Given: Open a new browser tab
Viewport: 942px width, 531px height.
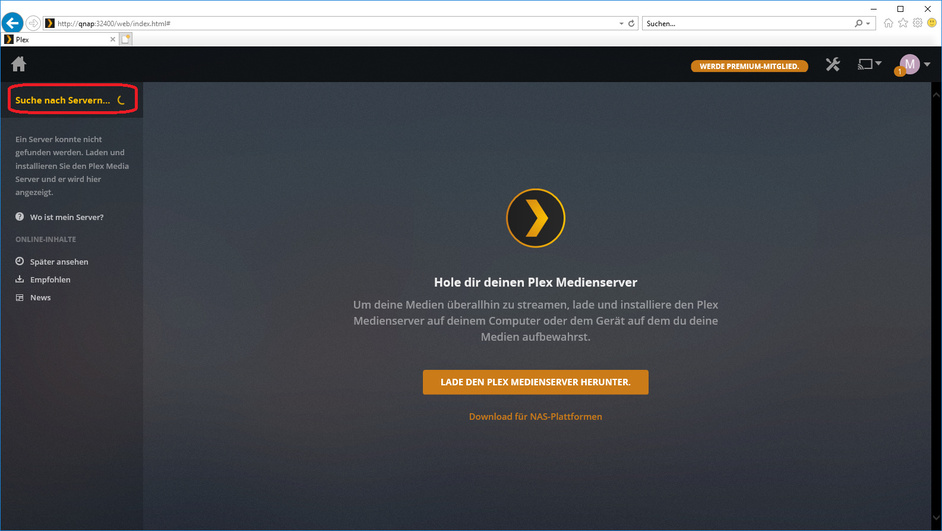Looking at the screenshot, I should point(126,40).
